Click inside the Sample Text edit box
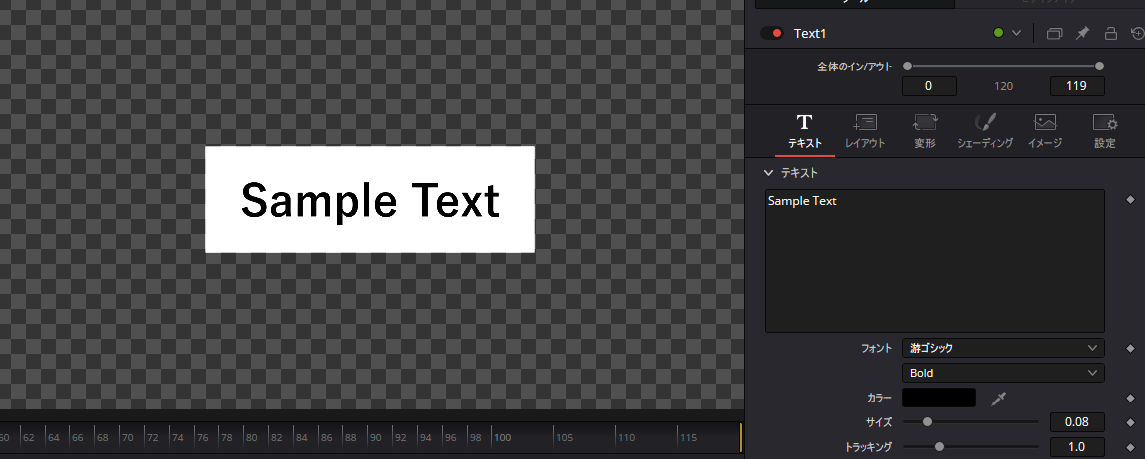 pos(935,261)
